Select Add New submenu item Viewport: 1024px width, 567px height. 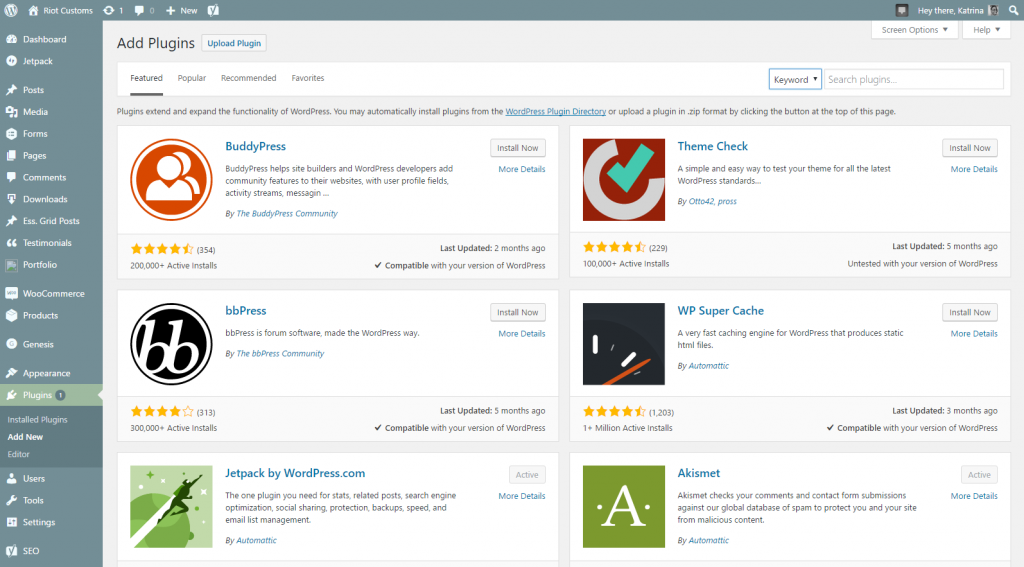25,437
